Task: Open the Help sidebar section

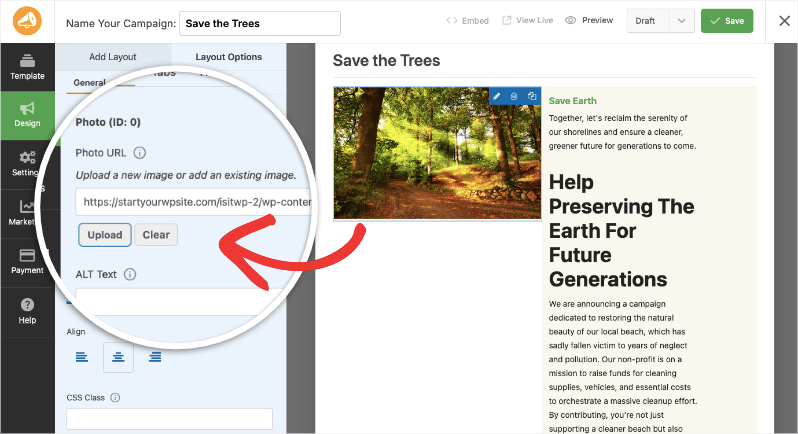Action: 27,311
